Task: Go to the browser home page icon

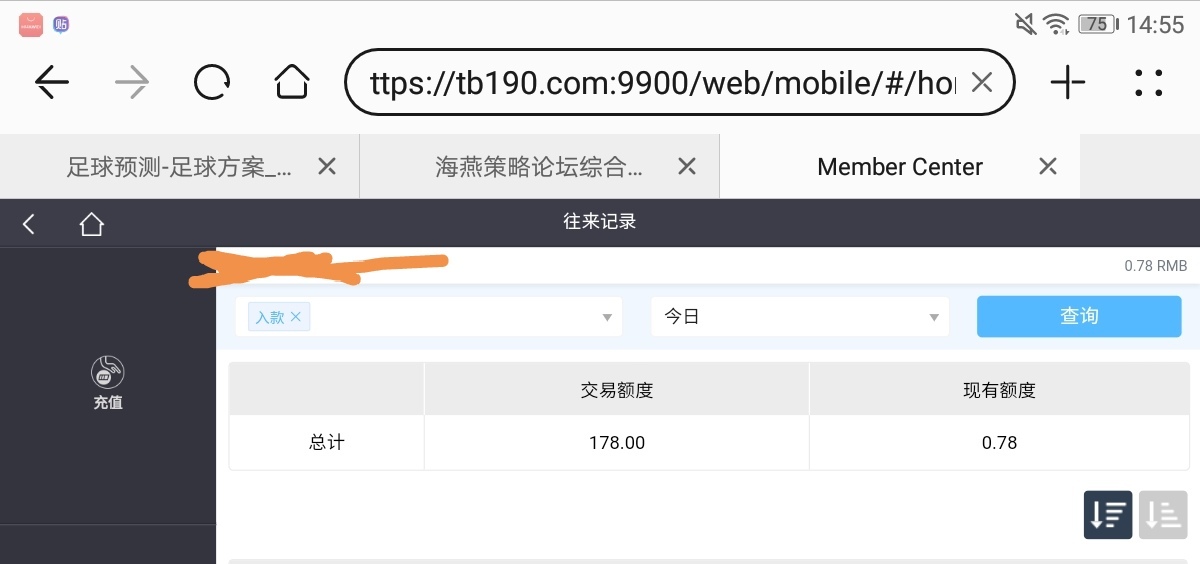Action: click(x=292, y=82)
